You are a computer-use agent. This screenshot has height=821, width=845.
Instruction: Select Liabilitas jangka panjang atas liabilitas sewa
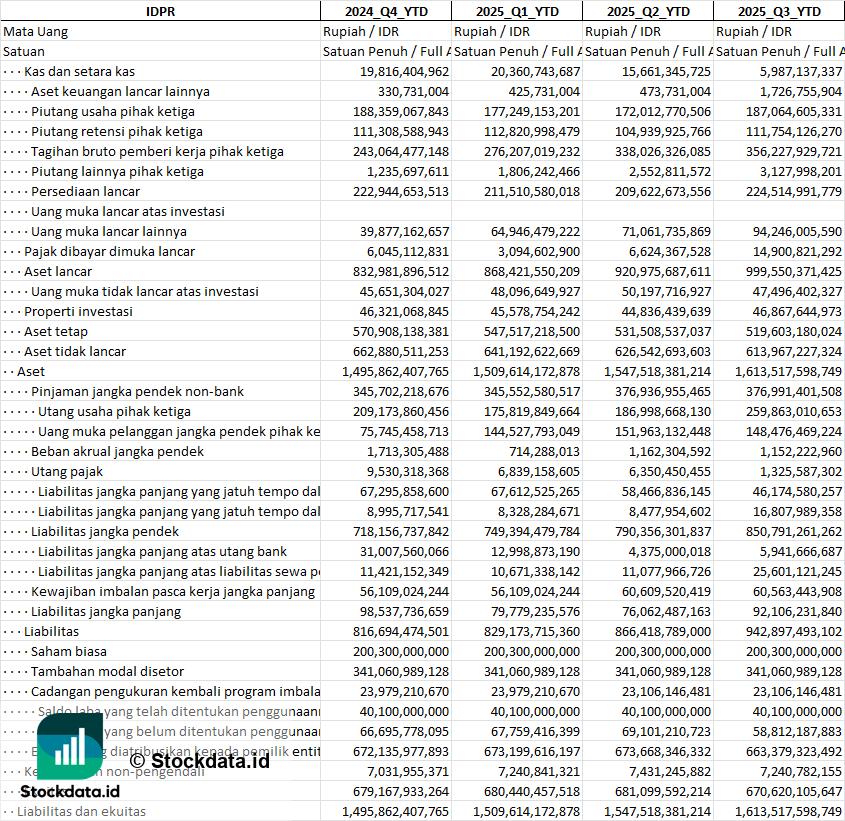179,571
